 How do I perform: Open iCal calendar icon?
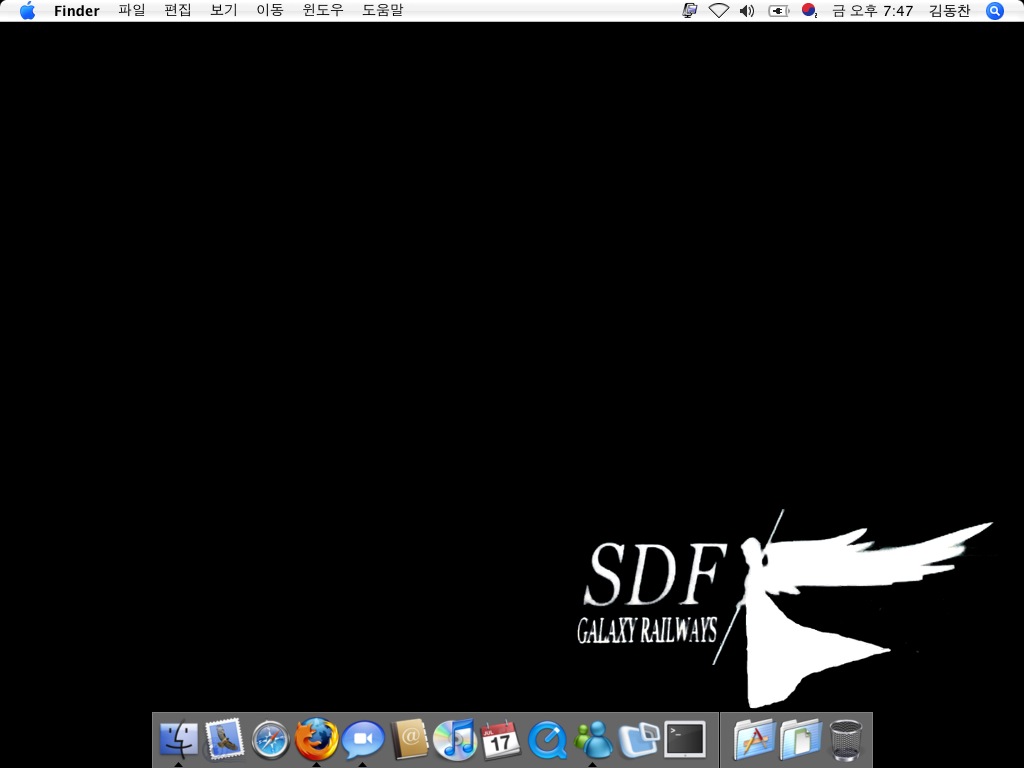[x=501, y=740]
